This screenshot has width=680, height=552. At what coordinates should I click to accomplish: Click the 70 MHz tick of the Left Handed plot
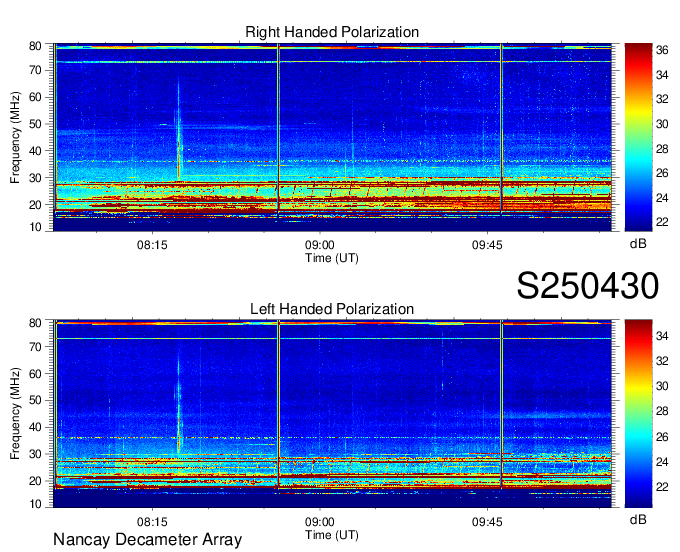[x=35, y=346]
